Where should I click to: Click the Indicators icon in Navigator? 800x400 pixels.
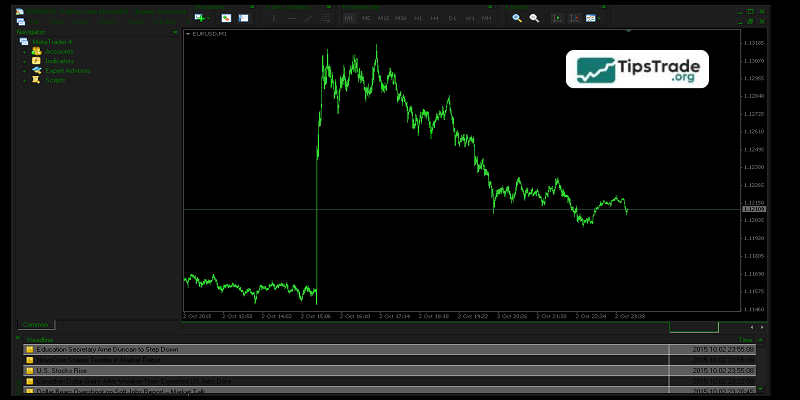click(x=36, y=61)
